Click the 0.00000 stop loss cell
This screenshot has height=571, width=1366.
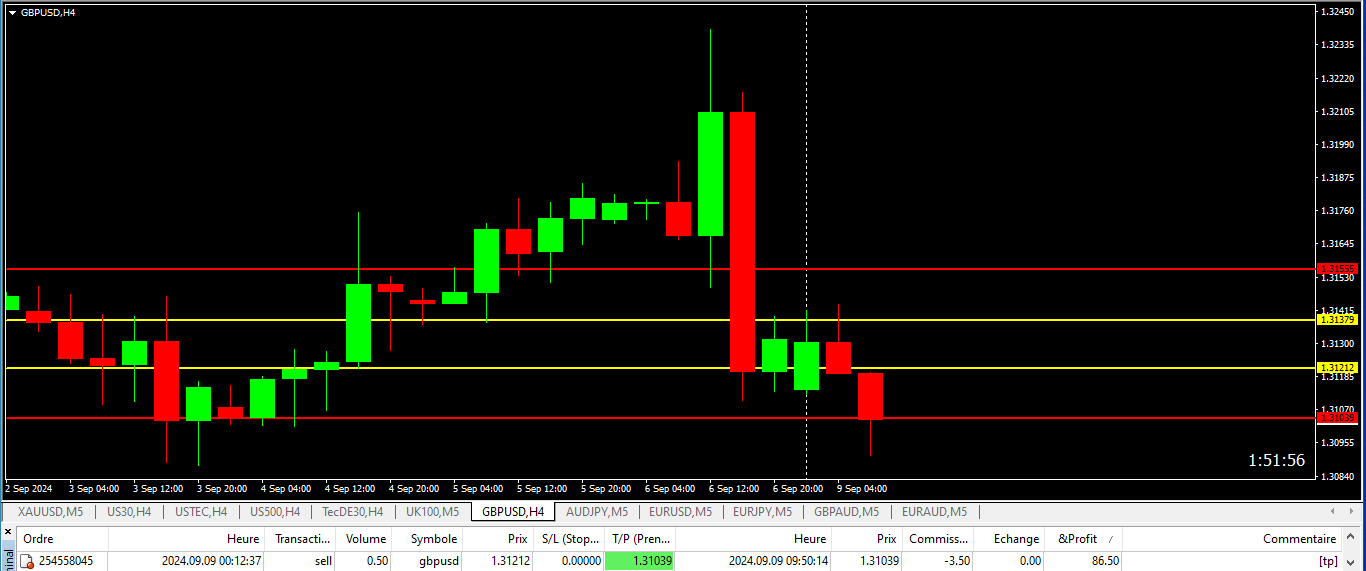pyautogui.click(x=582, y=562)
